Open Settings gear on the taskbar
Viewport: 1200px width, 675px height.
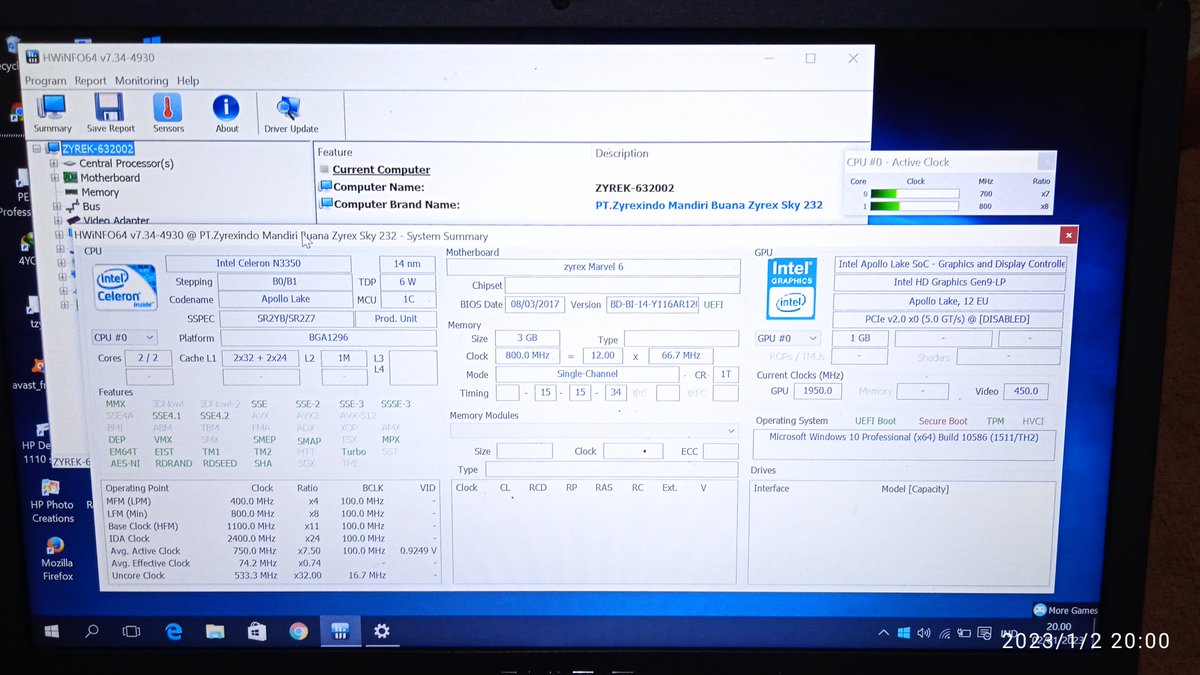[x=381, y=631]
